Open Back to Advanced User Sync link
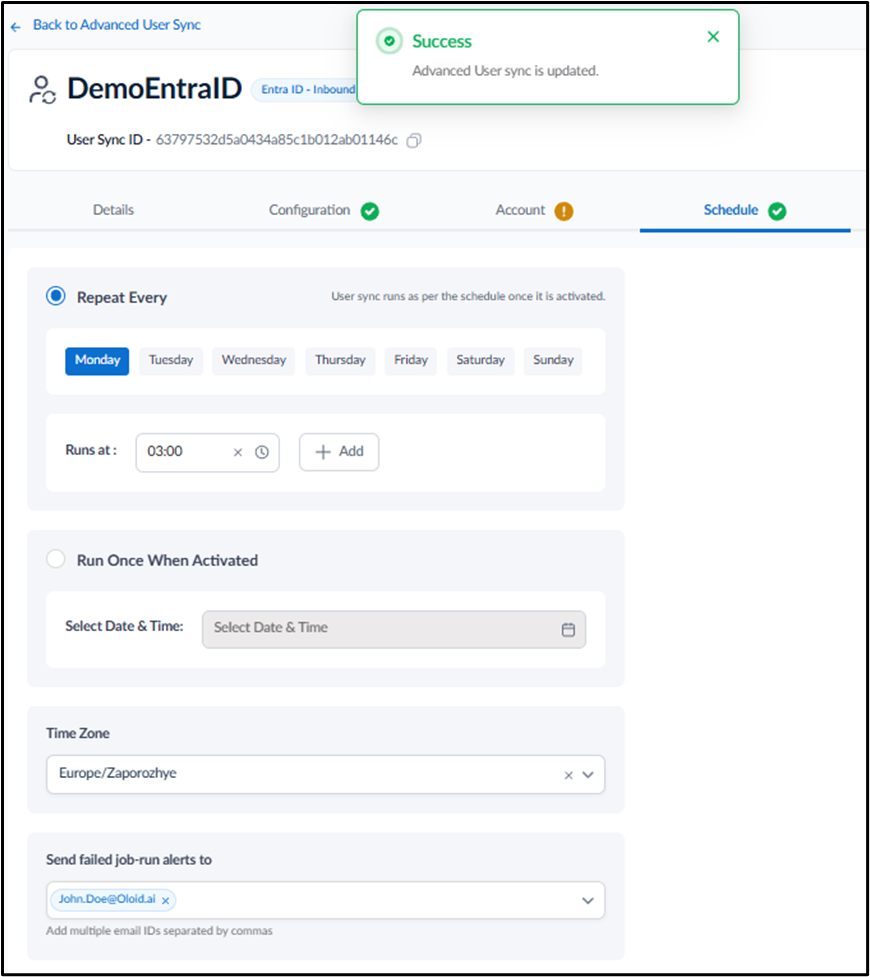 117,25
